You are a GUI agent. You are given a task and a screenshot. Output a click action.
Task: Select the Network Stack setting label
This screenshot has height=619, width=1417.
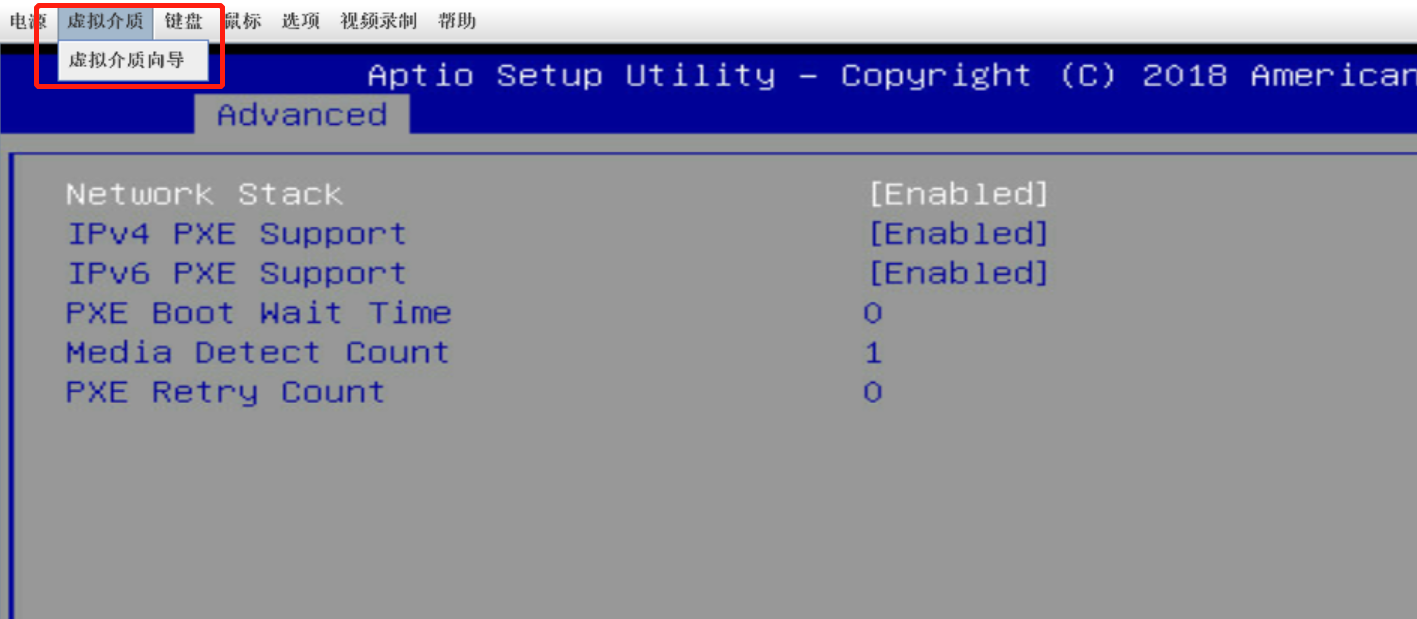(x=204, y=194)
